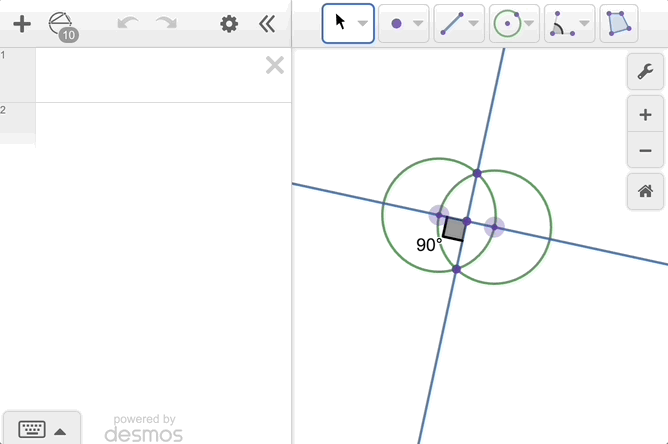The image size is (668, 444).
Task: Select the Circle tool
Action: 507,23
